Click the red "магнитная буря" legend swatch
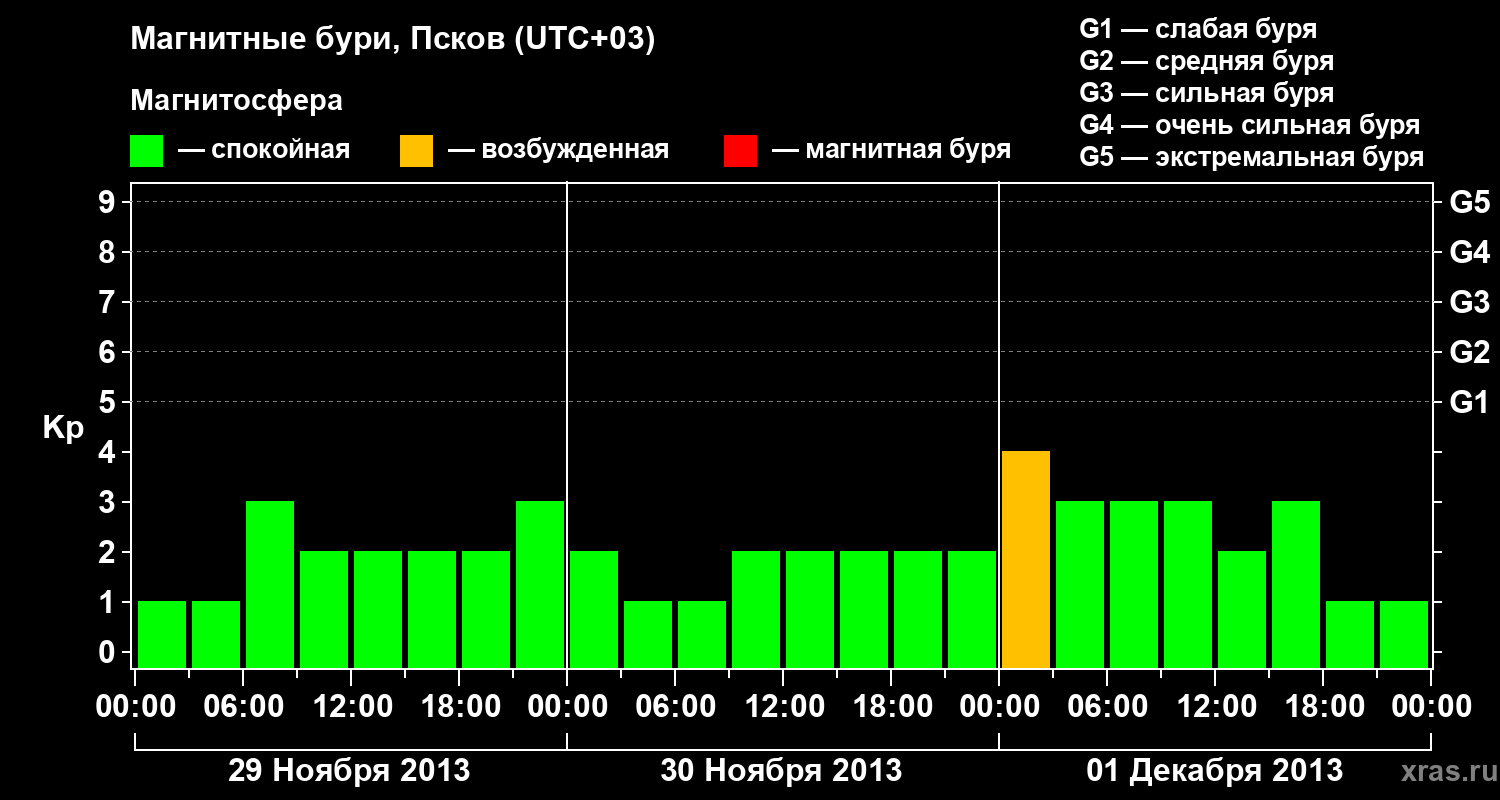This screenshot has height=800, width=1500. pyautogui.click(x=740, y=151)
